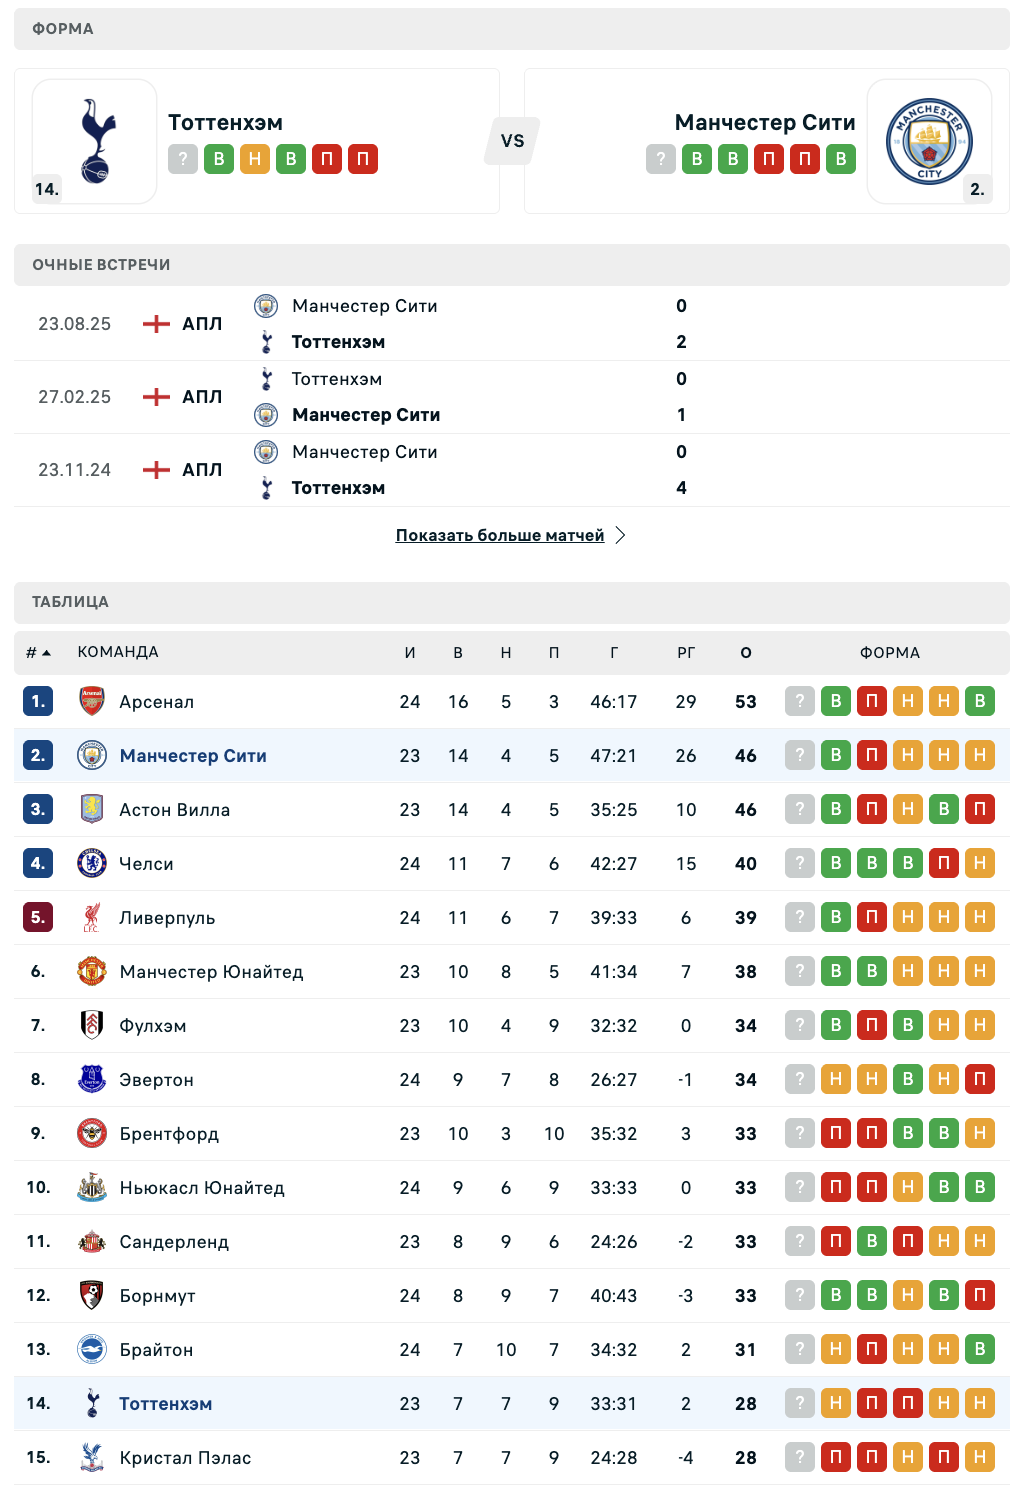Open Тоттенхэм team link in standings
Screen dimensions: 1026x1486
[x=166, y=1404]
